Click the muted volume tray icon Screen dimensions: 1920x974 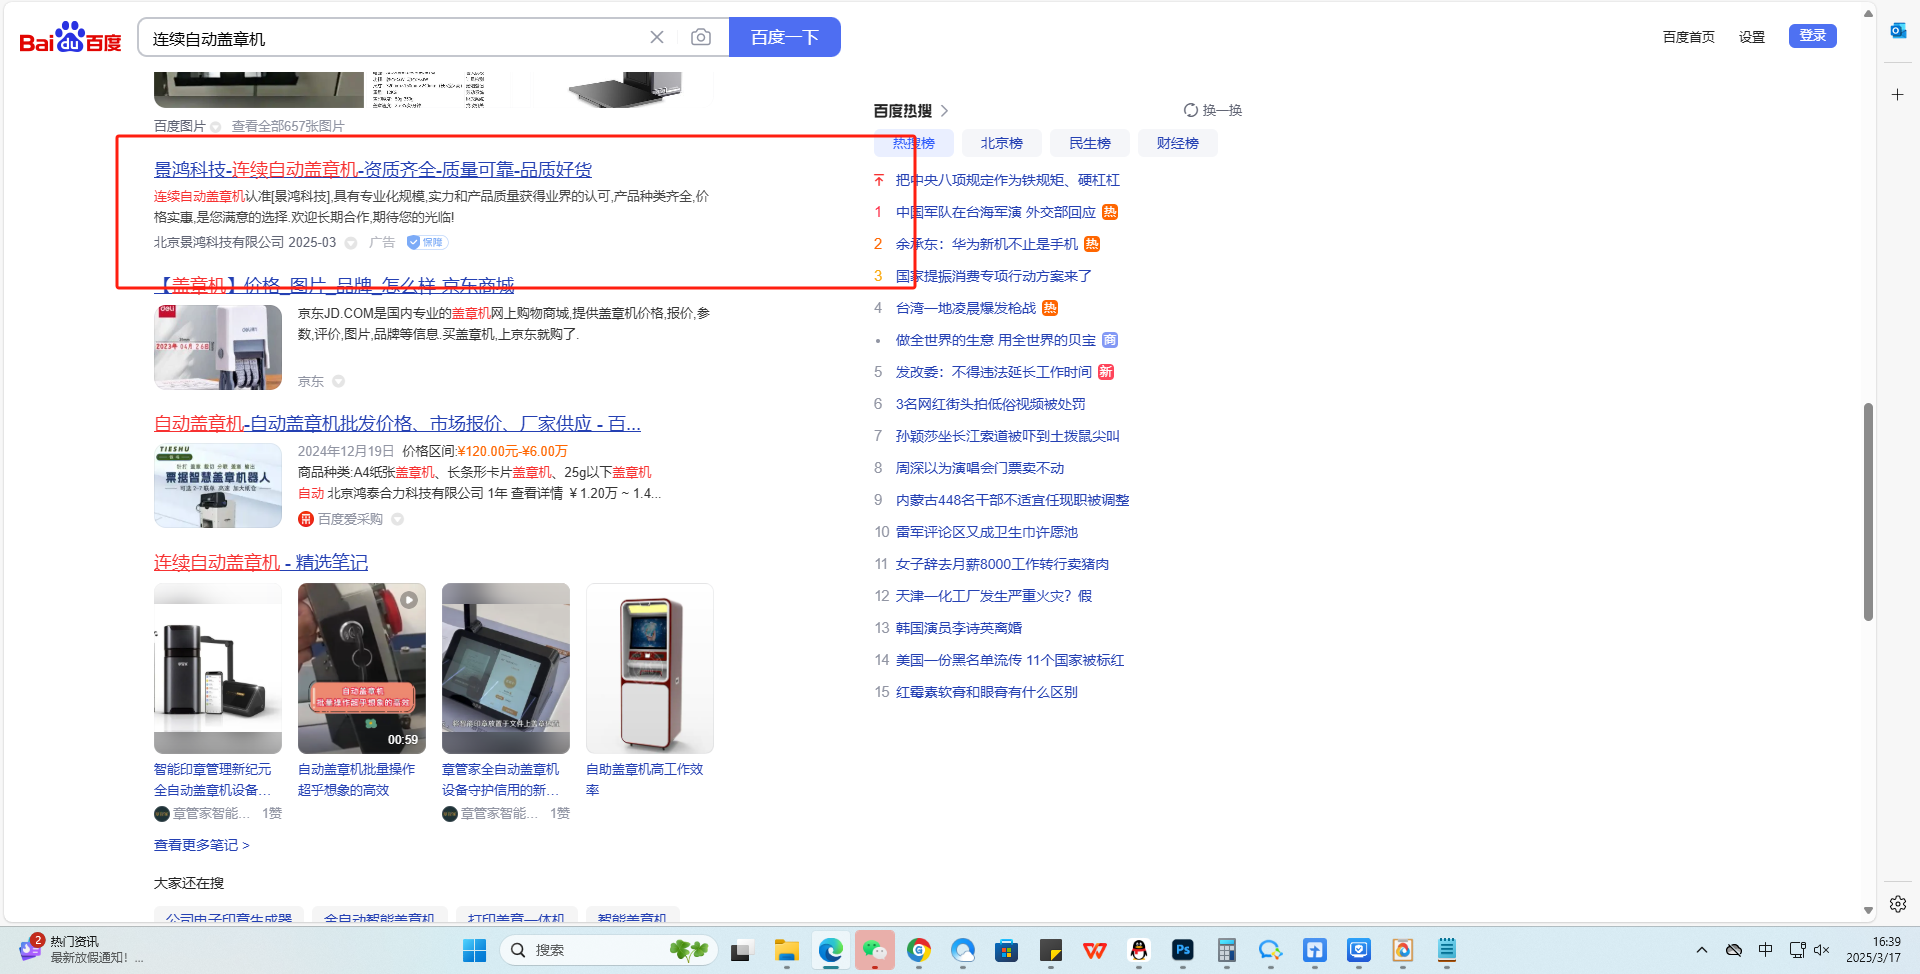[x=1822, y=950]
